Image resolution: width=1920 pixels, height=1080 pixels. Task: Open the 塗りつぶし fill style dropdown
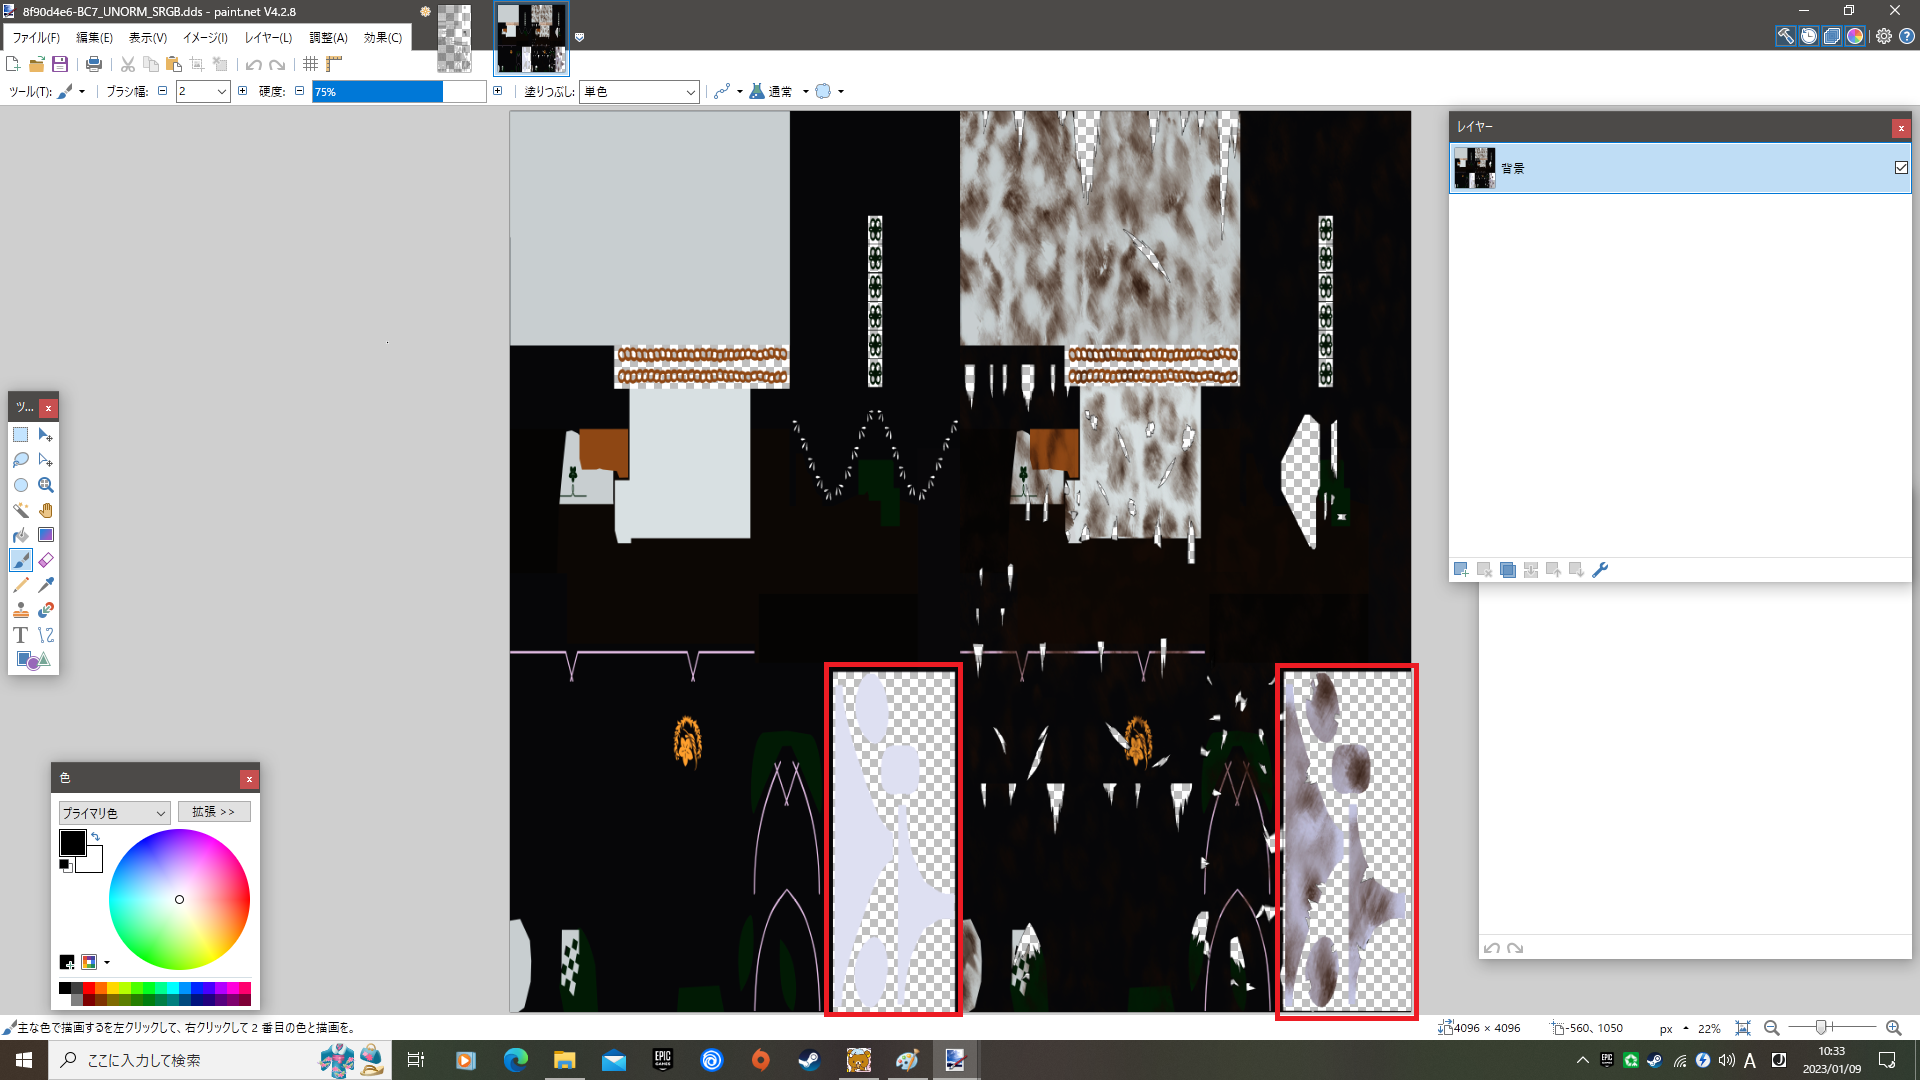coord(639,91)
